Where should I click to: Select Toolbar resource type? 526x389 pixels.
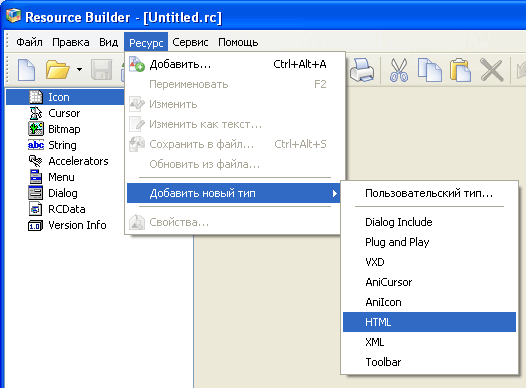(429, 362)
